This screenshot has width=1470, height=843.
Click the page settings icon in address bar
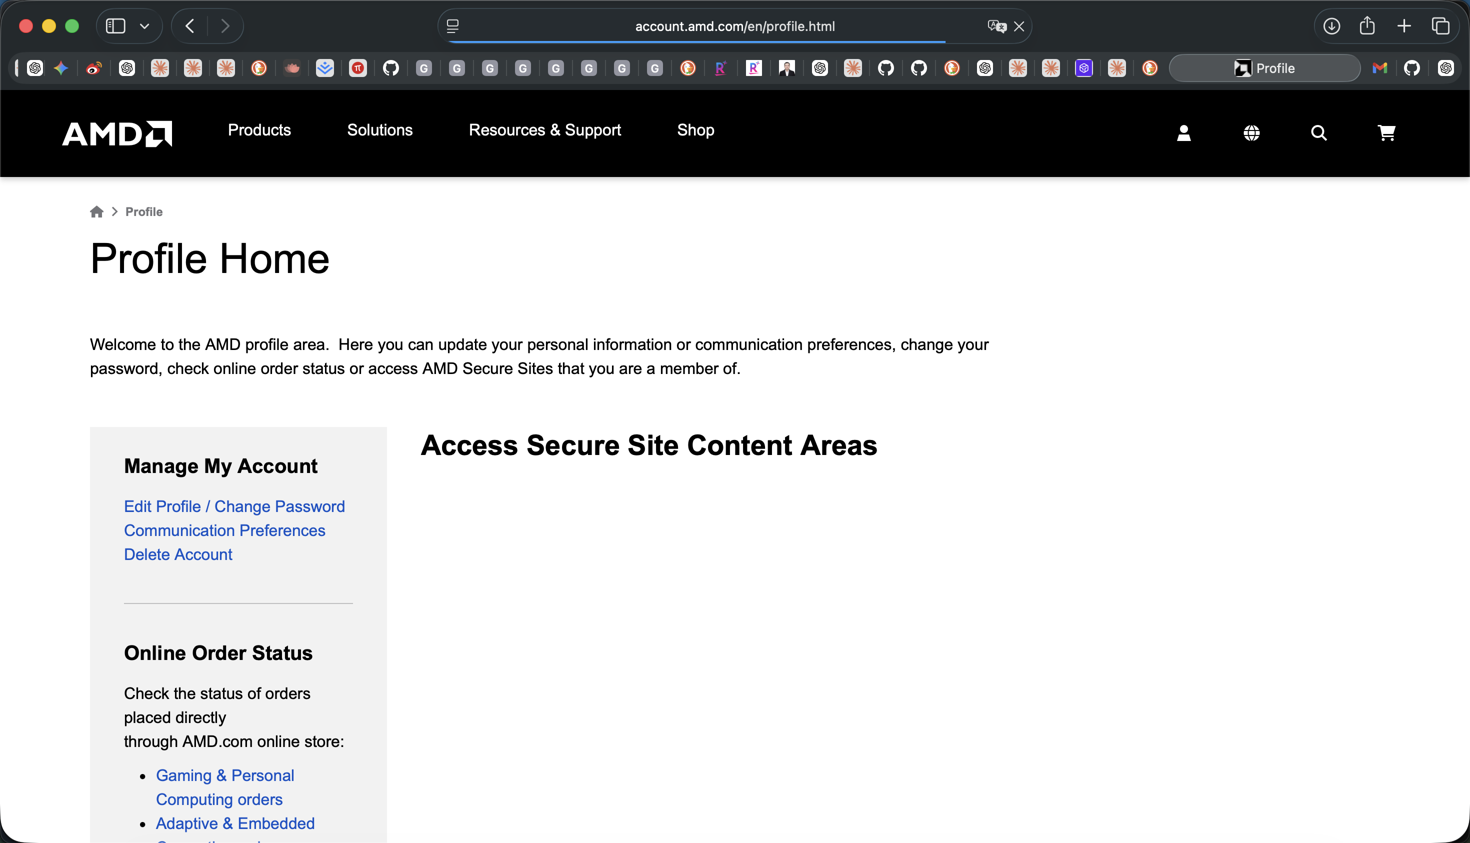click(453, 26)
